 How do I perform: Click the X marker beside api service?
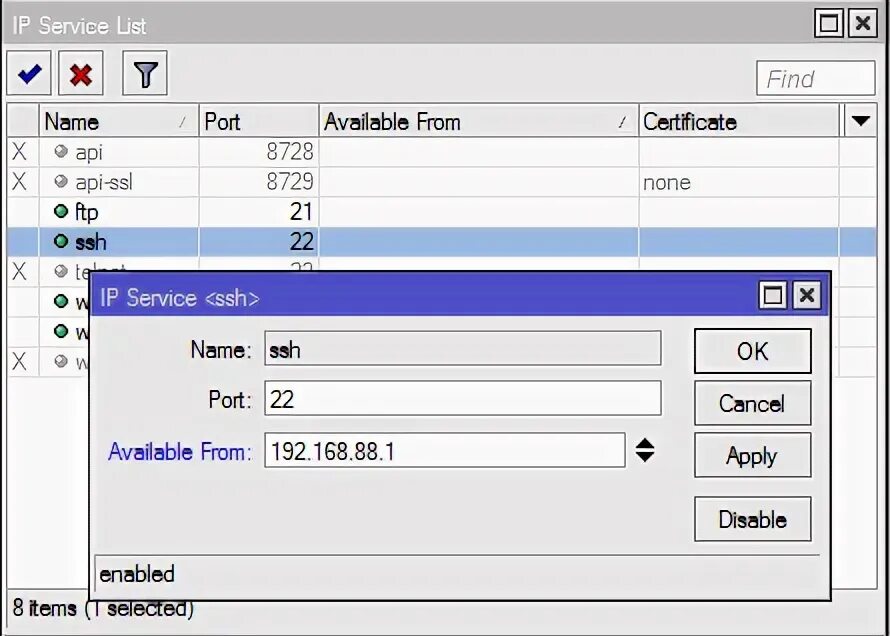(18, 151)
